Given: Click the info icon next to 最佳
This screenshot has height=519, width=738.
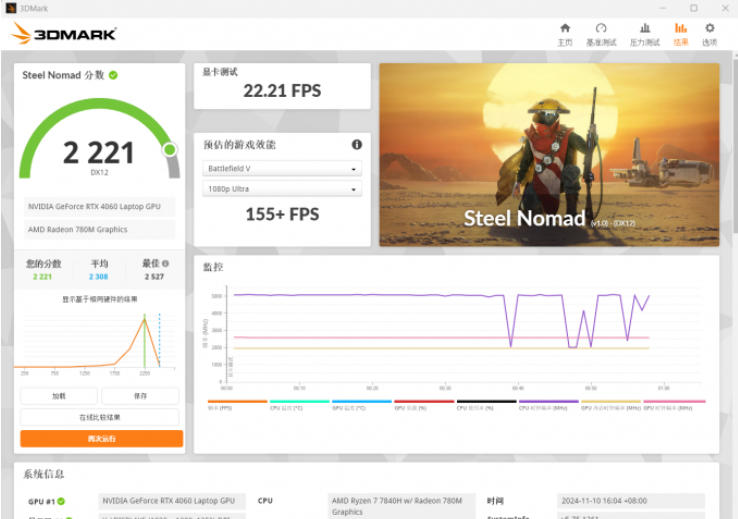Looking at the screenshot, I should click(165, 264).
